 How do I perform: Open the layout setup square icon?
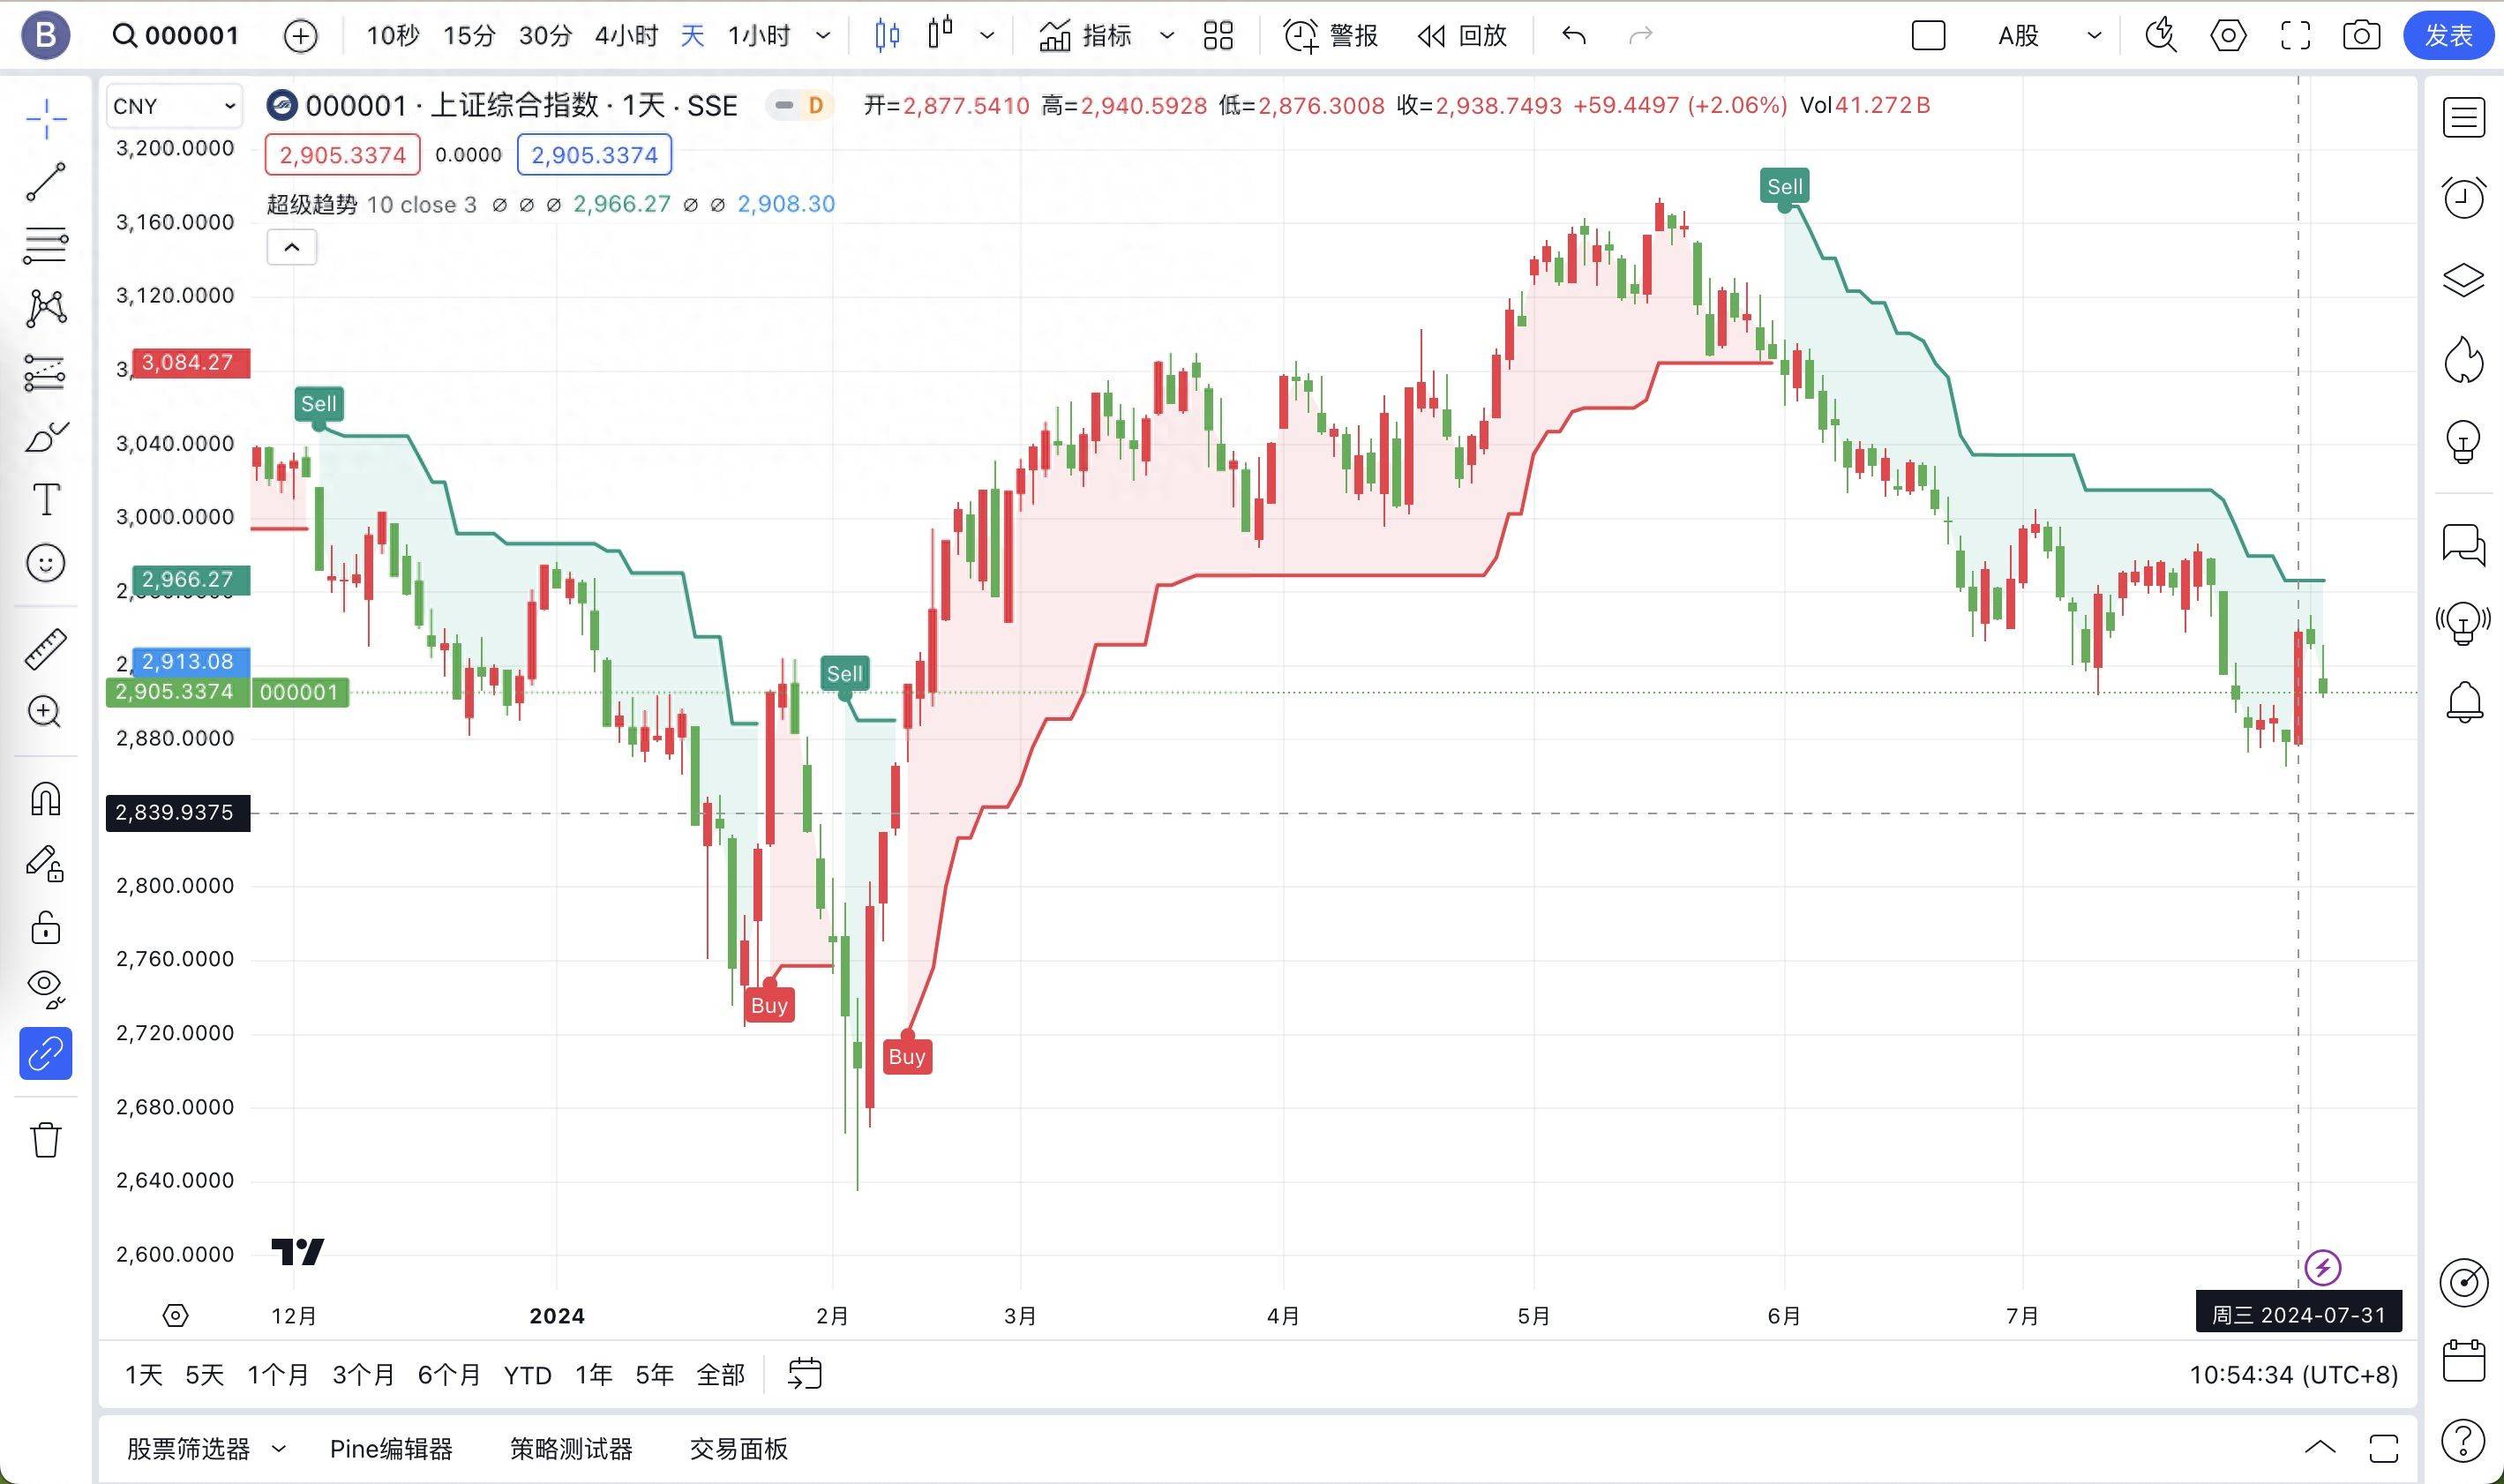[1928, 36]
